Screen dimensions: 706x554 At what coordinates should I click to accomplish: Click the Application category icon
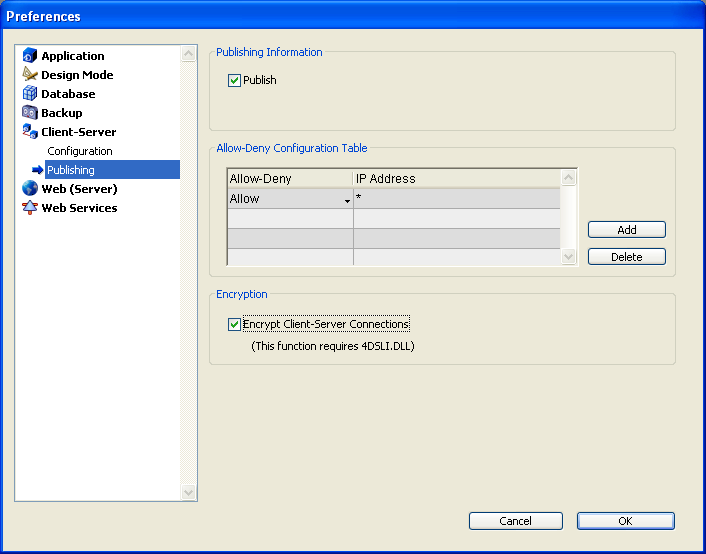(30, 56)
